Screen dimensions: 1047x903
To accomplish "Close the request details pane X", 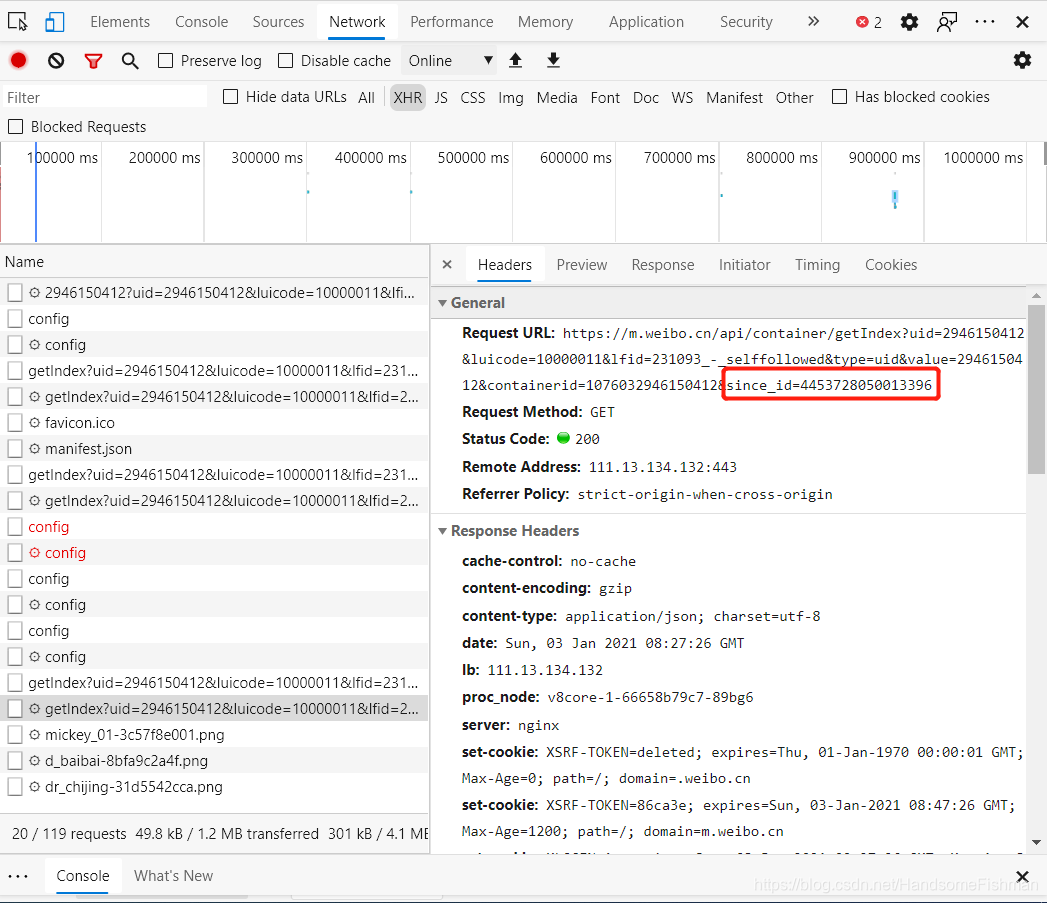I will [447, 264].
